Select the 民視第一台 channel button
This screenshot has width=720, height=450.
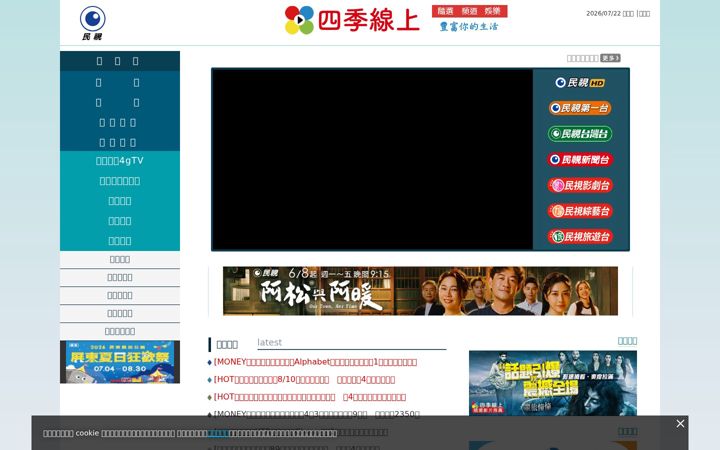click(x=580, y=108)
